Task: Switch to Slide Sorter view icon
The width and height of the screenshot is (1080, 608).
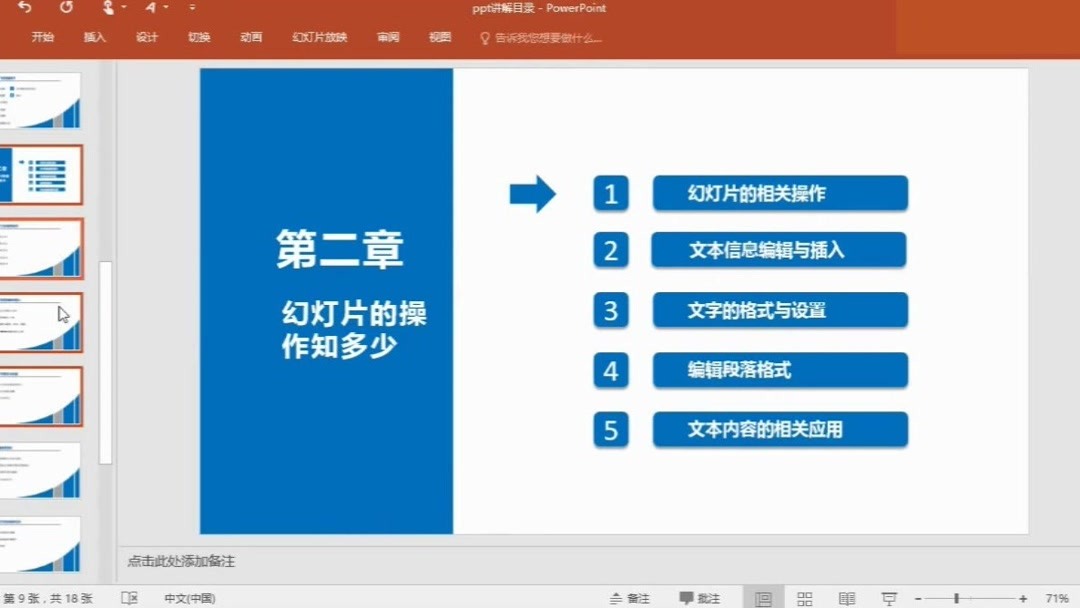Action: click(804, 598)
